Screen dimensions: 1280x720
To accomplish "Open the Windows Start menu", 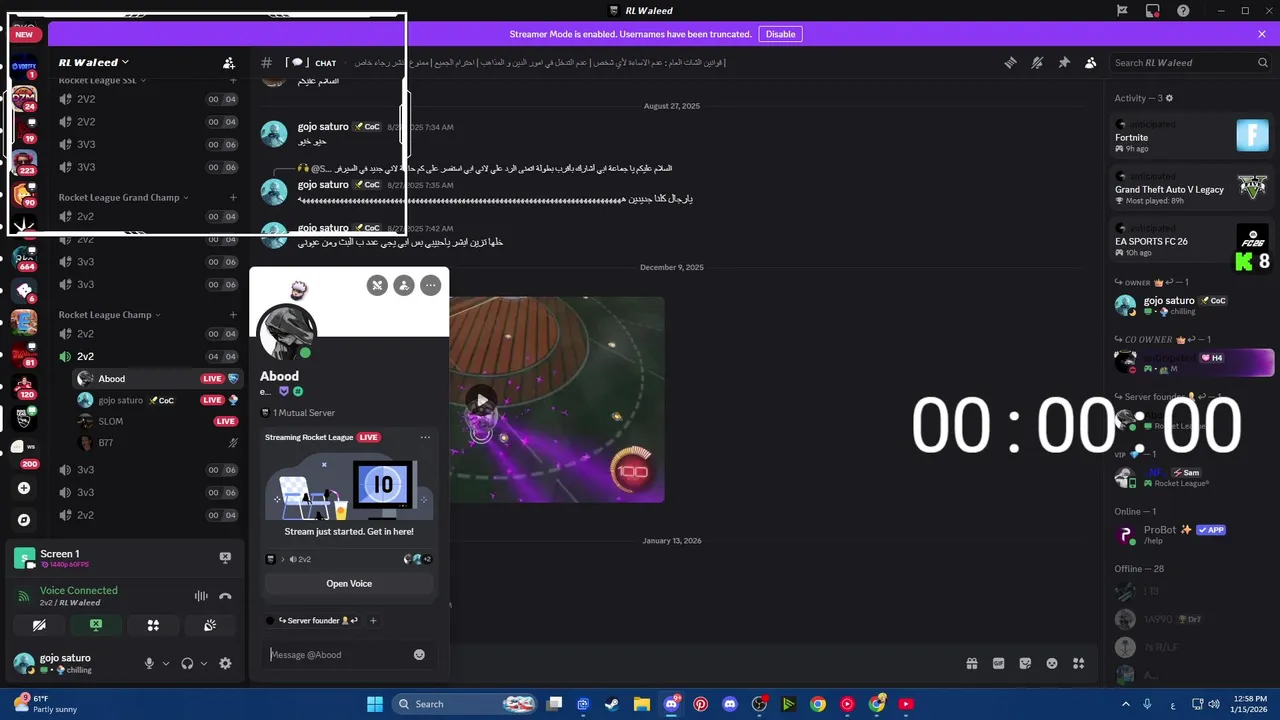I will (x=375, y=704).
